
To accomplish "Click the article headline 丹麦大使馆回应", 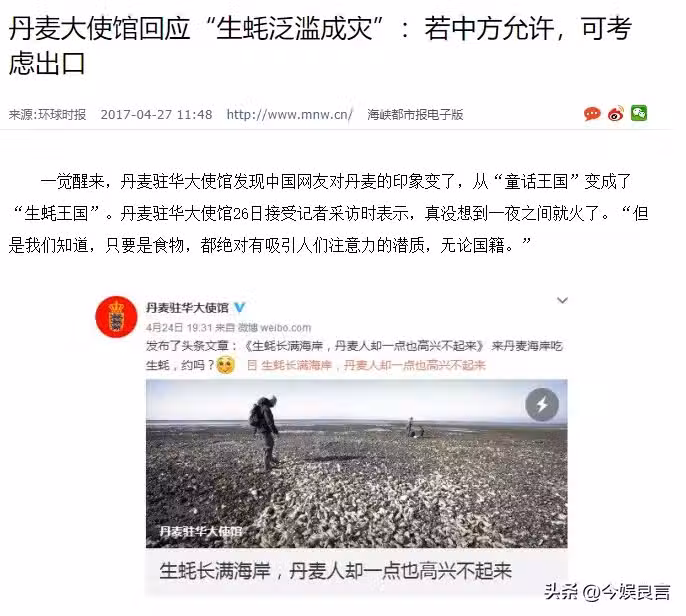I will point(320,46).
